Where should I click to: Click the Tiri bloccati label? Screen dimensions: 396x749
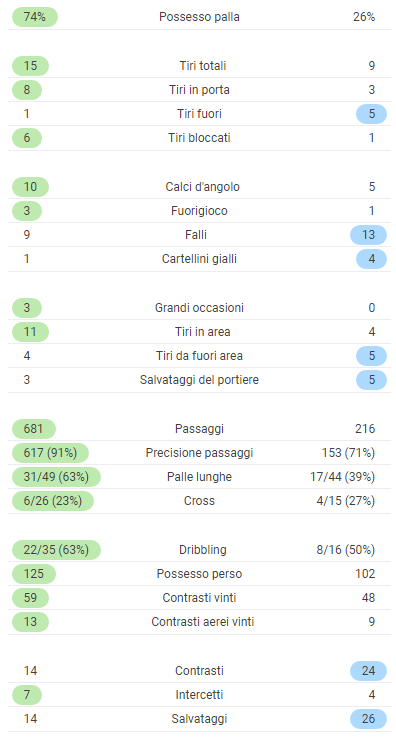coord(199,138)
